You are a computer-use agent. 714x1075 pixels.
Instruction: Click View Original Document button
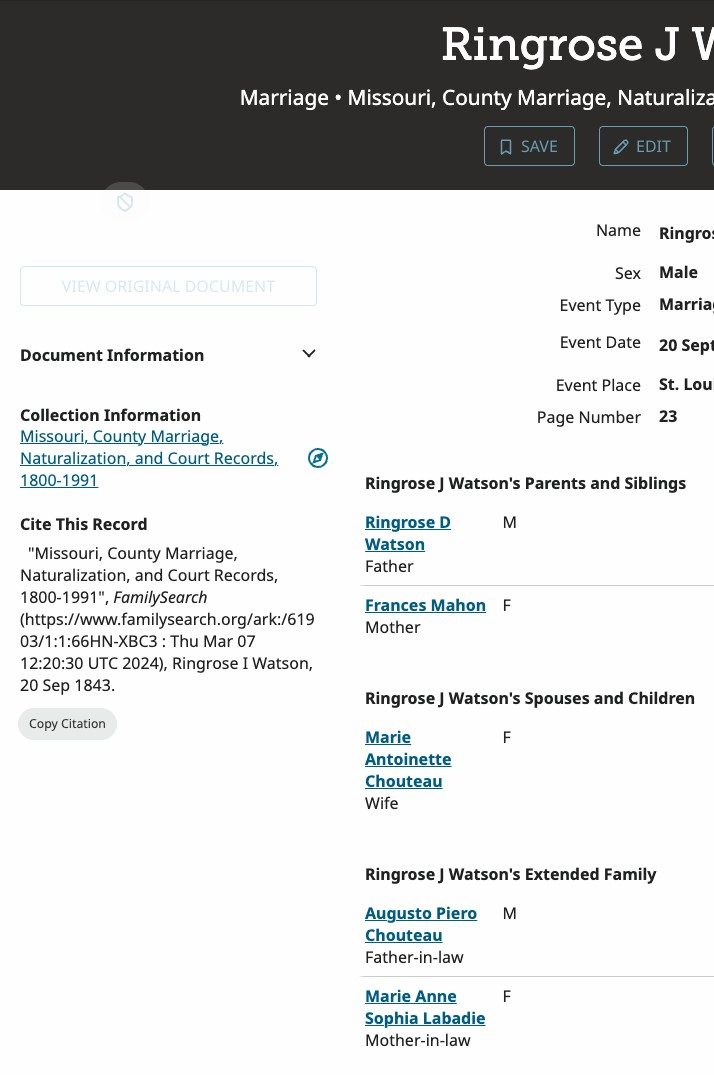click(x=169, y=286)
